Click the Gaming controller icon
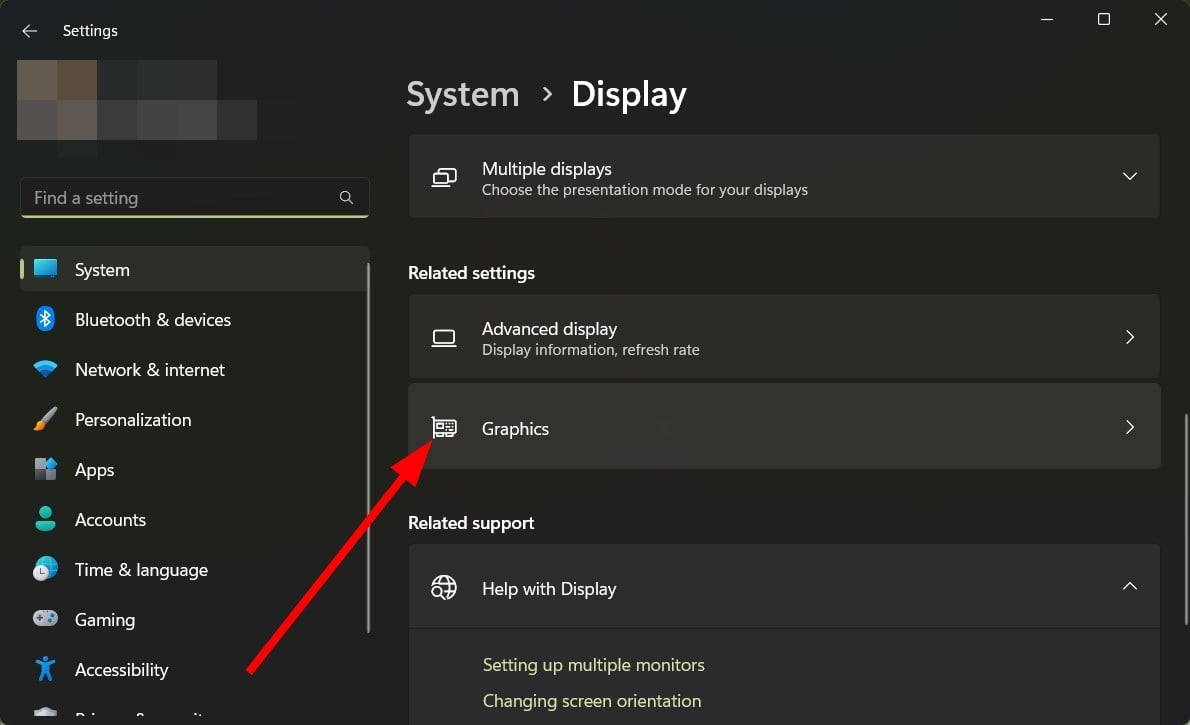Image resolution: width=1190 pixels, height=725 pixels. click(x=45, y=620)
